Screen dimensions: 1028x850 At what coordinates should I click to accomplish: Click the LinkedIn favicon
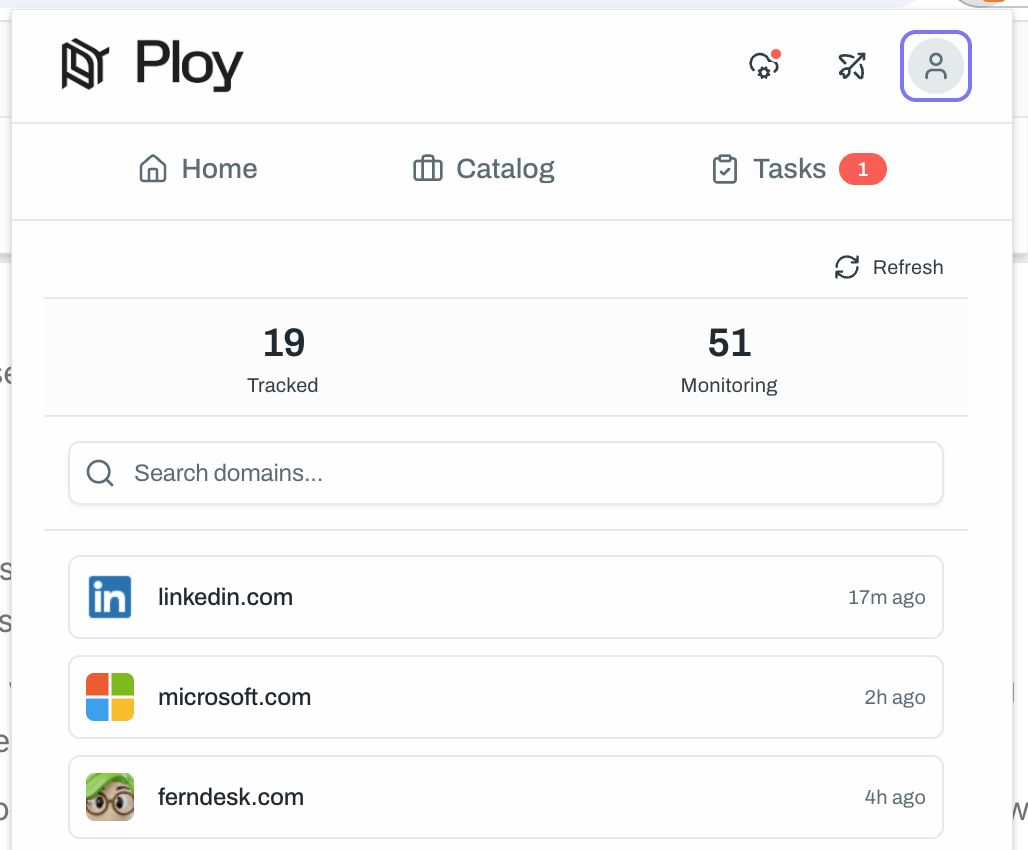[x=110, y=597]
